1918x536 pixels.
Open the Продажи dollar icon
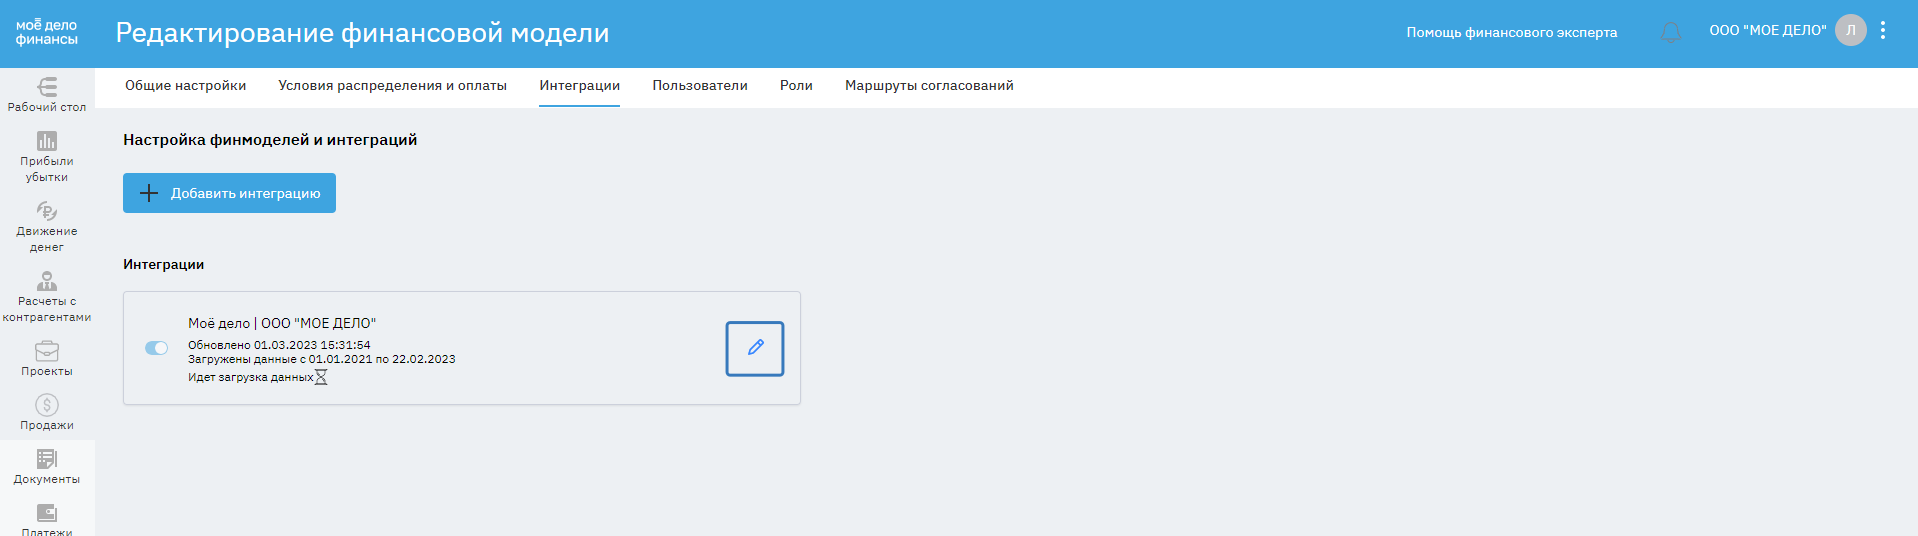point(47,405)
